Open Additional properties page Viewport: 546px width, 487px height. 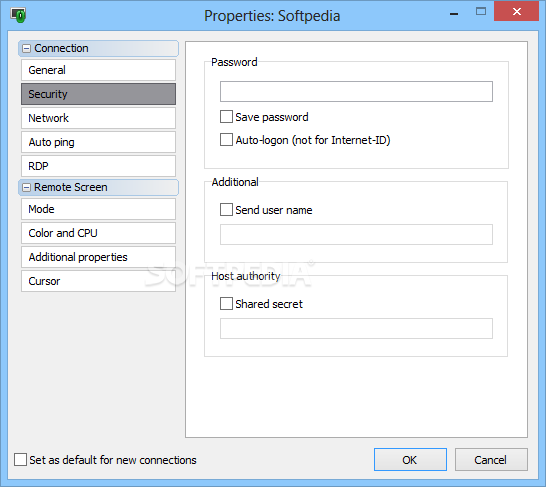pyautogui.click(x=98, y=257)
